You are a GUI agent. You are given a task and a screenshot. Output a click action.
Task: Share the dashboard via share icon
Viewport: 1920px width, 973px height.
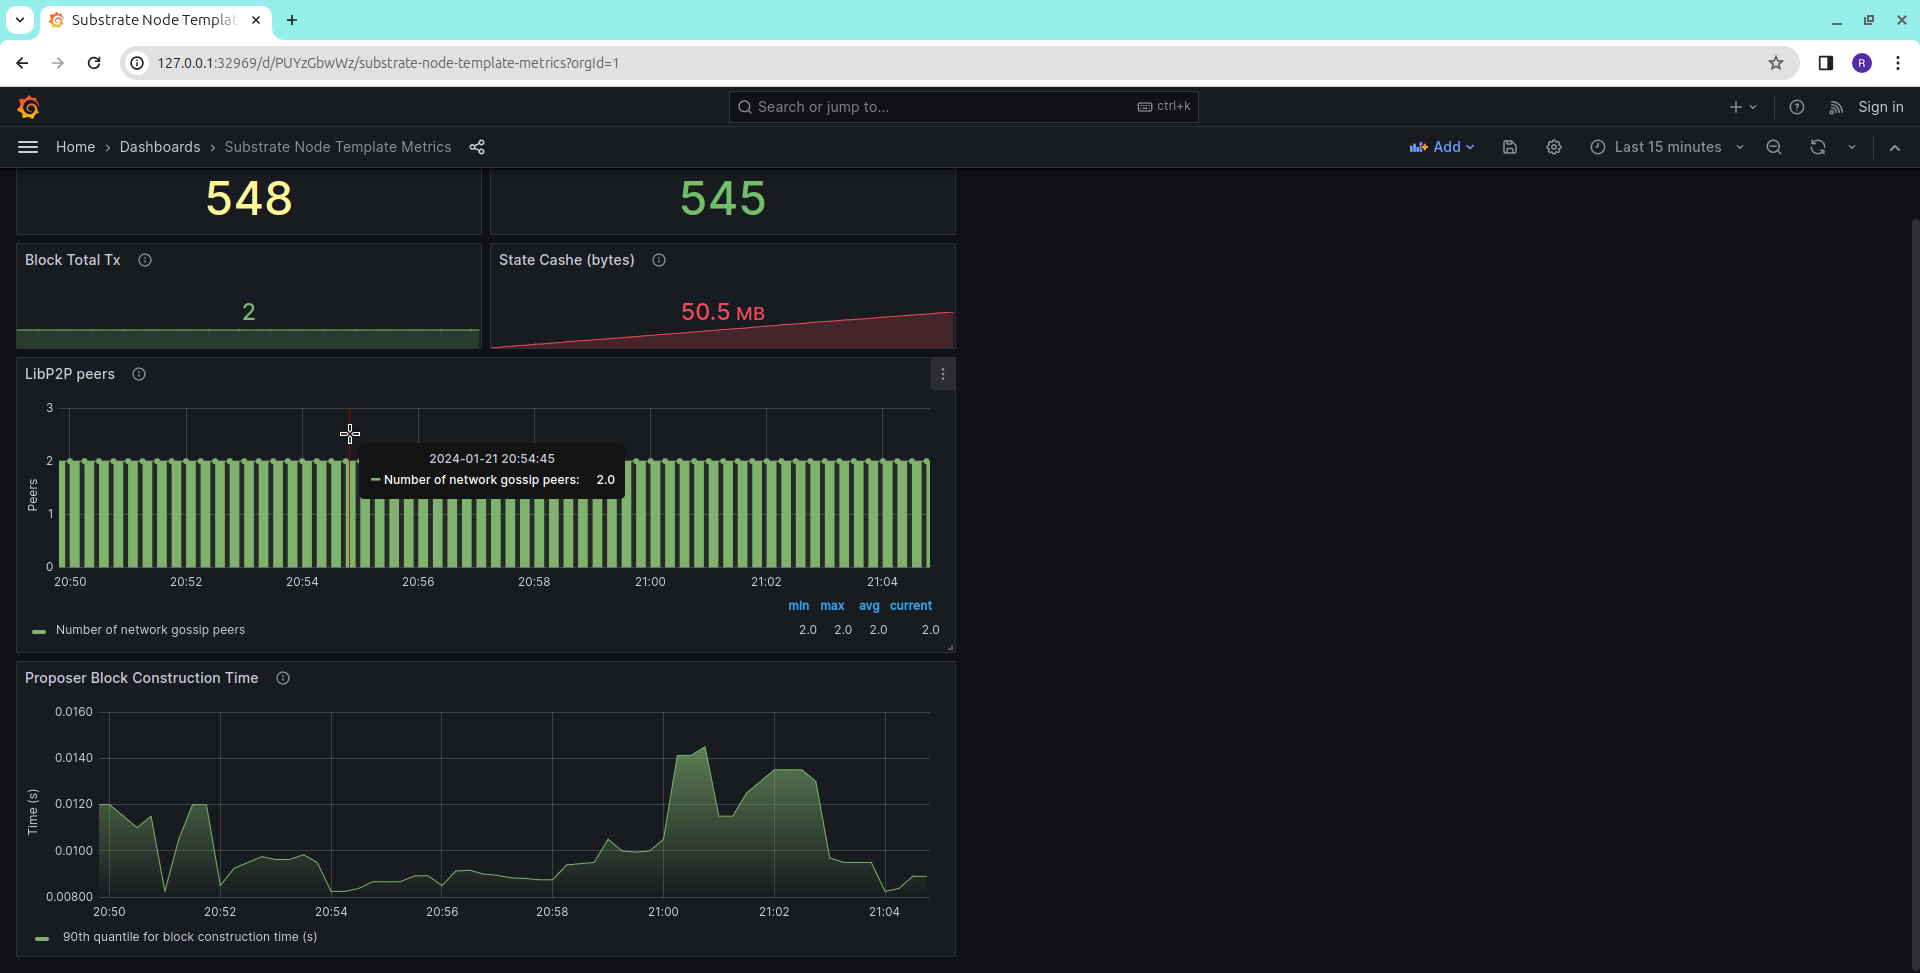[477, 147]
